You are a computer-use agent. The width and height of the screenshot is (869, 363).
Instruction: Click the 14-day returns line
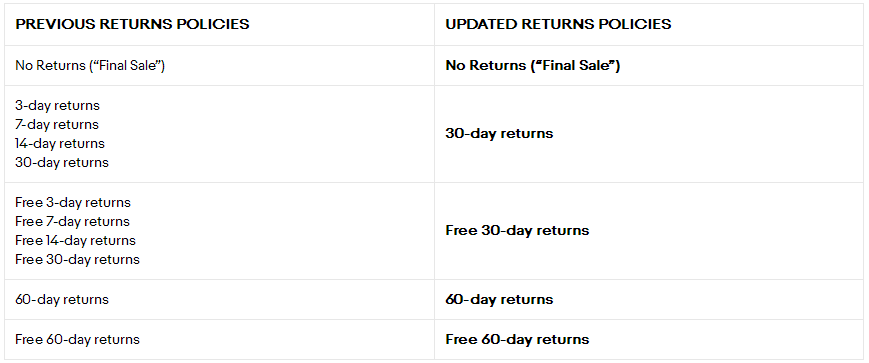(x=60, y=144)
